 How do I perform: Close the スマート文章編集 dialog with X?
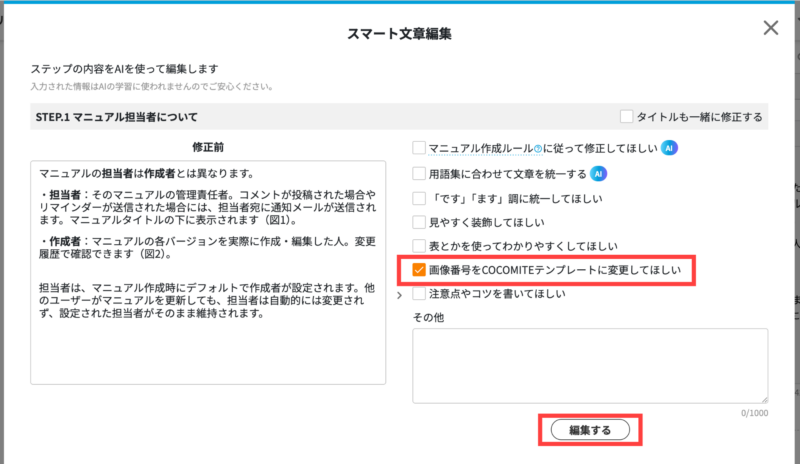(x=770, y=28)
